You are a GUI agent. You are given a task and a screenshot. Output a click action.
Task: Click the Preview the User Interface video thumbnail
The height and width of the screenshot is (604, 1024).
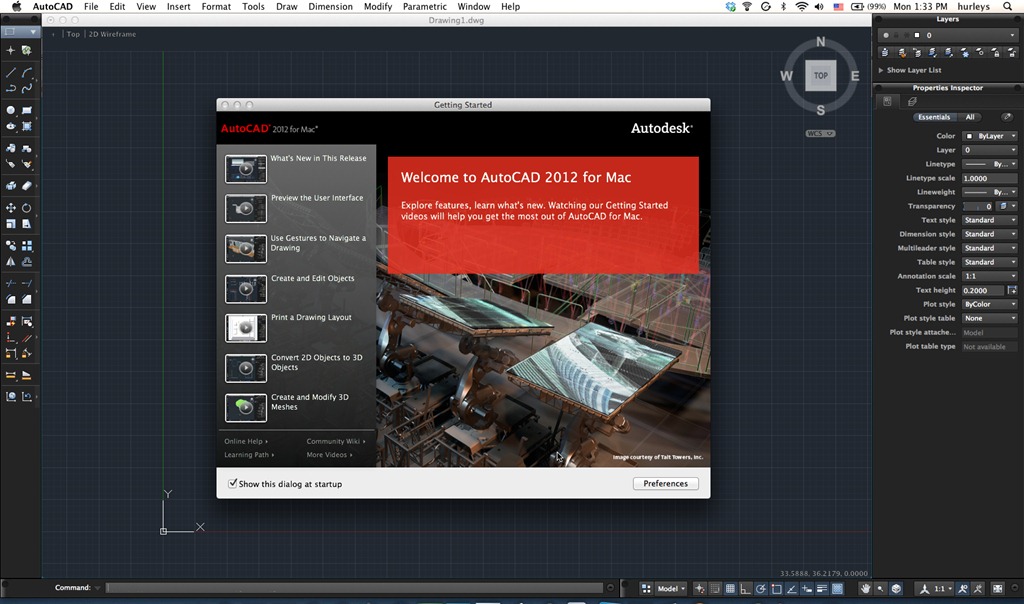click(x=245, y=208)
